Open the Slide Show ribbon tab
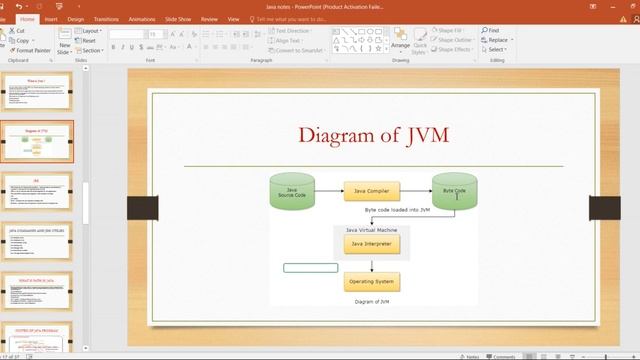640x360 pixels. tap(178, 19)
